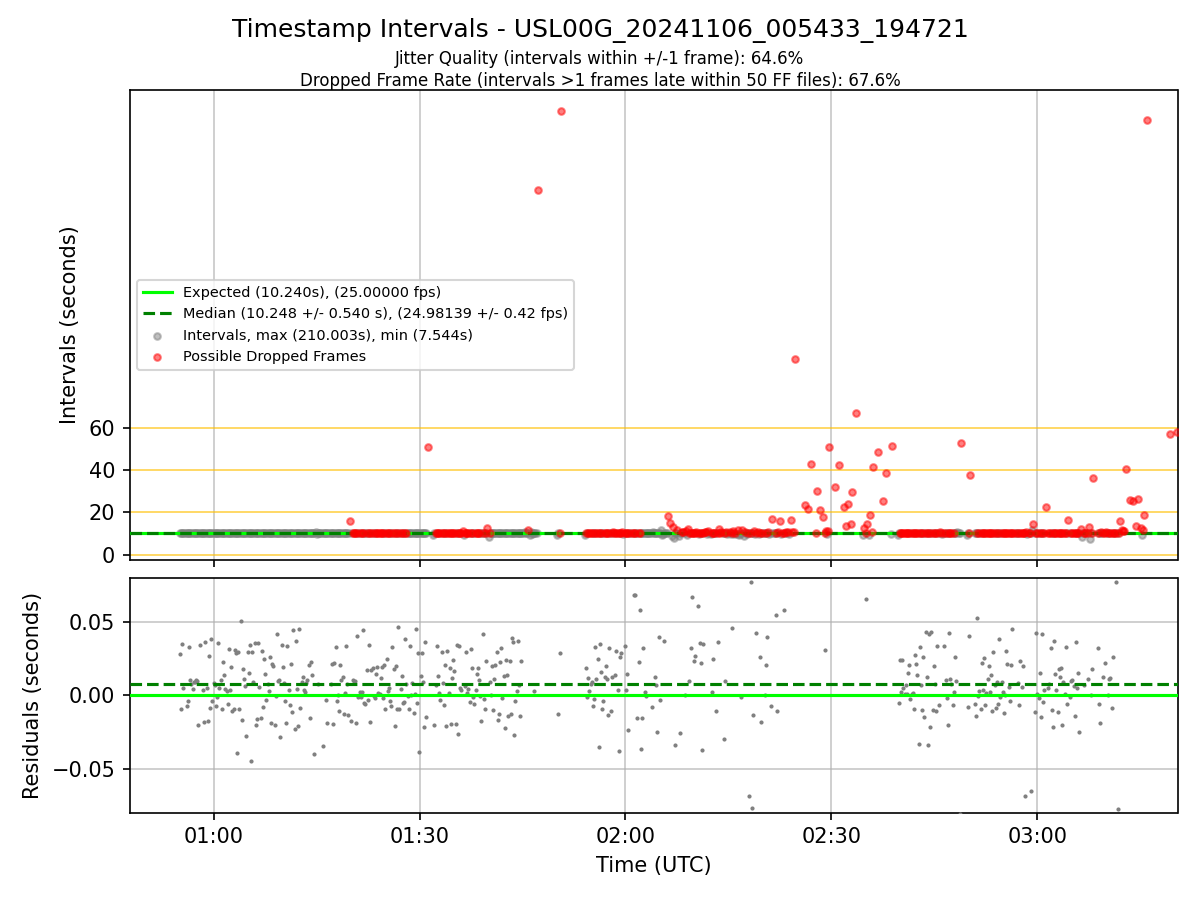Image resolution: width=1200 pixels, height=900 pixels.
Task: Click the "Dropped Frame Rate" 67.6% subtitle line
Action: click(600, 80)
